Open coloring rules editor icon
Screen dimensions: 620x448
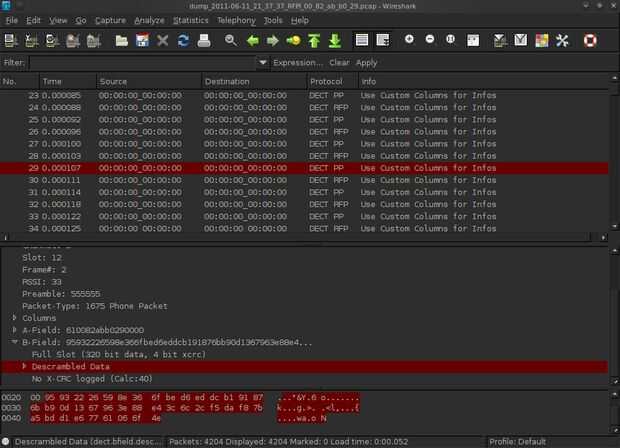coord(542,40)
